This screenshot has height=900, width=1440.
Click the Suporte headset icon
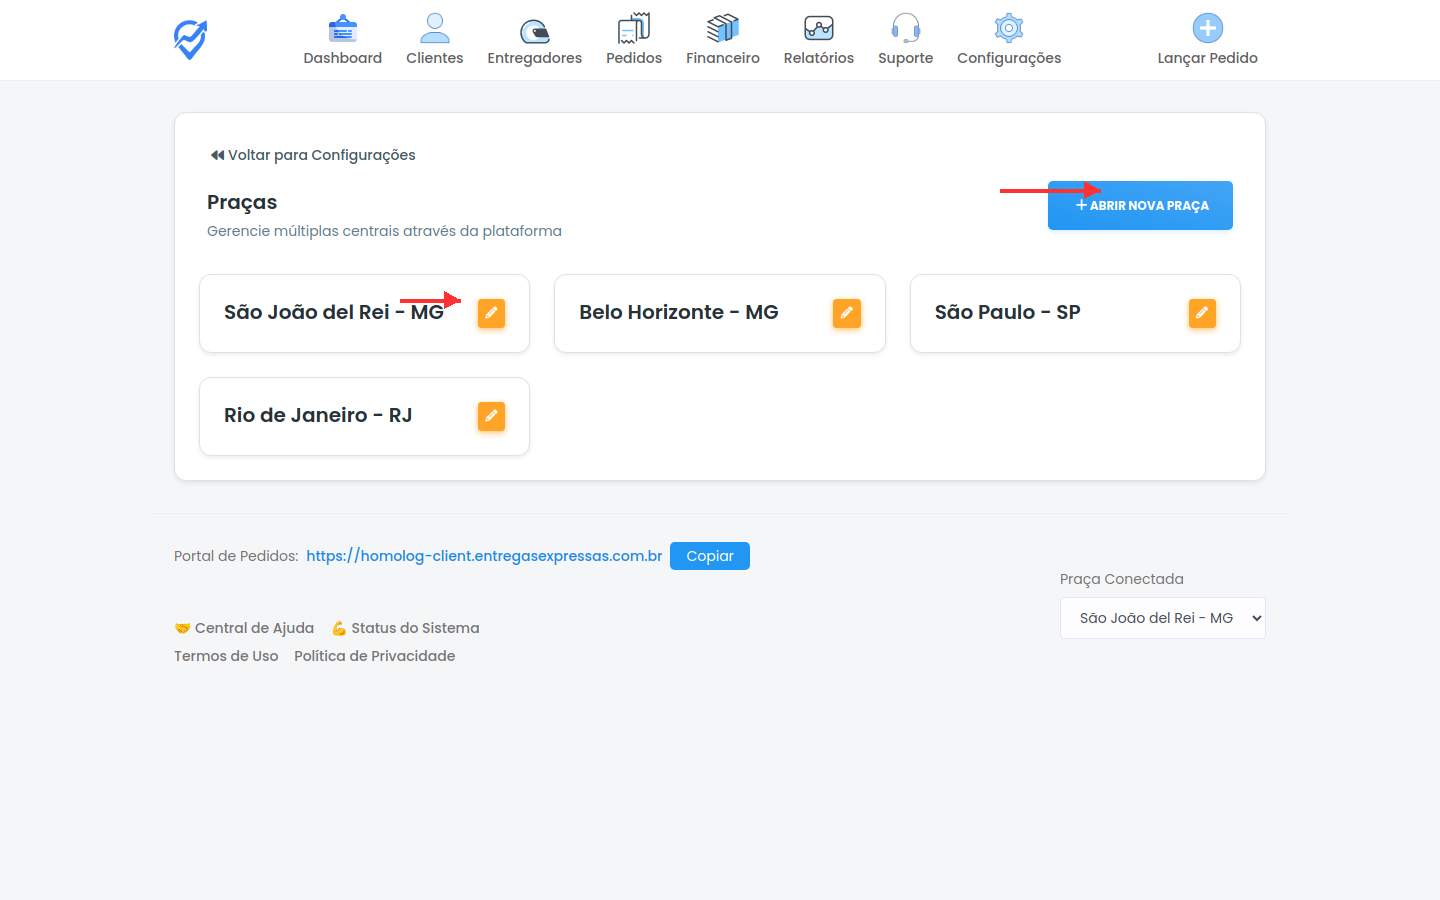point(905,29)
